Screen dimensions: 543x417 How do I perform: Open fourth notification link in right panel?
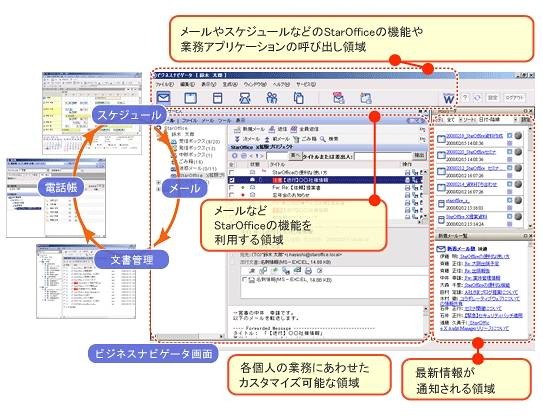(472, 184)
